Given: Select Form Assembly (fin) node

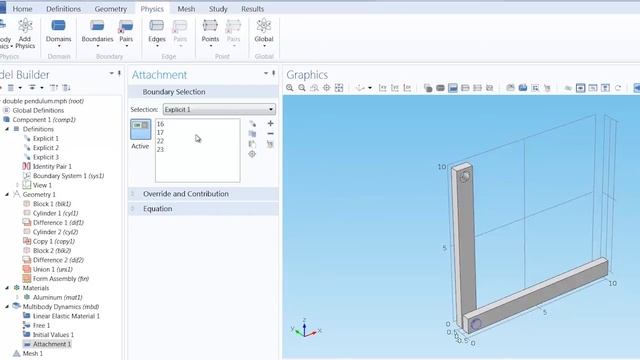Looking at the screenshot, I should (x=61, y=279).
